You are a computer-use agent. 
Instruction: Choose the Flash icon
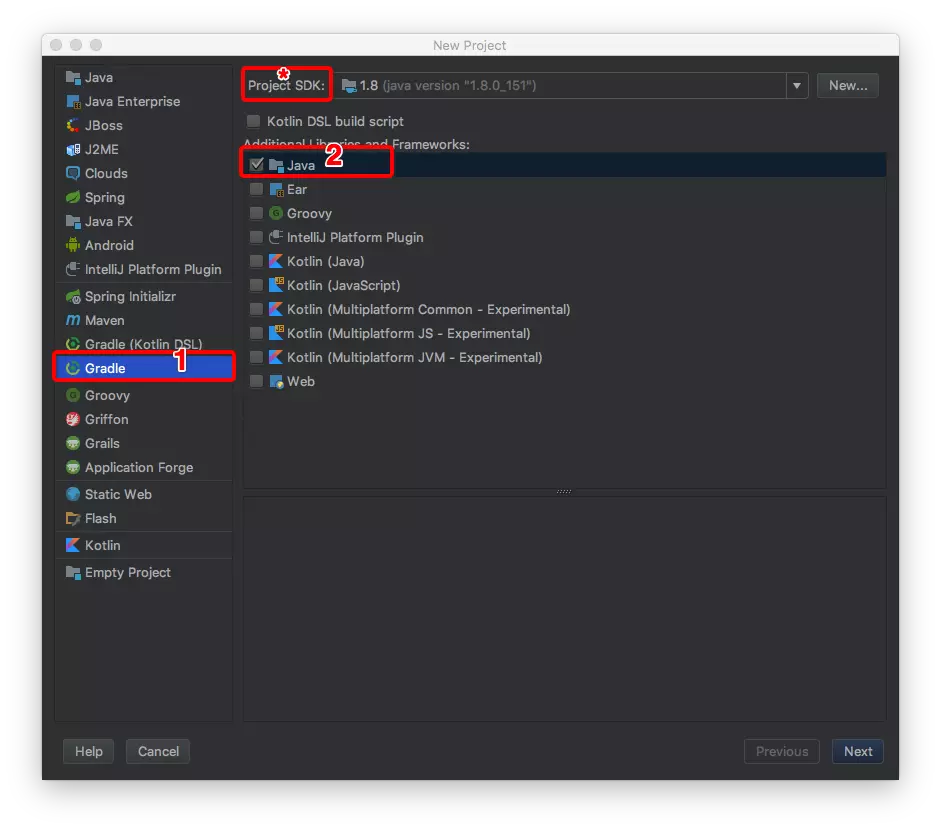point(73,519)
